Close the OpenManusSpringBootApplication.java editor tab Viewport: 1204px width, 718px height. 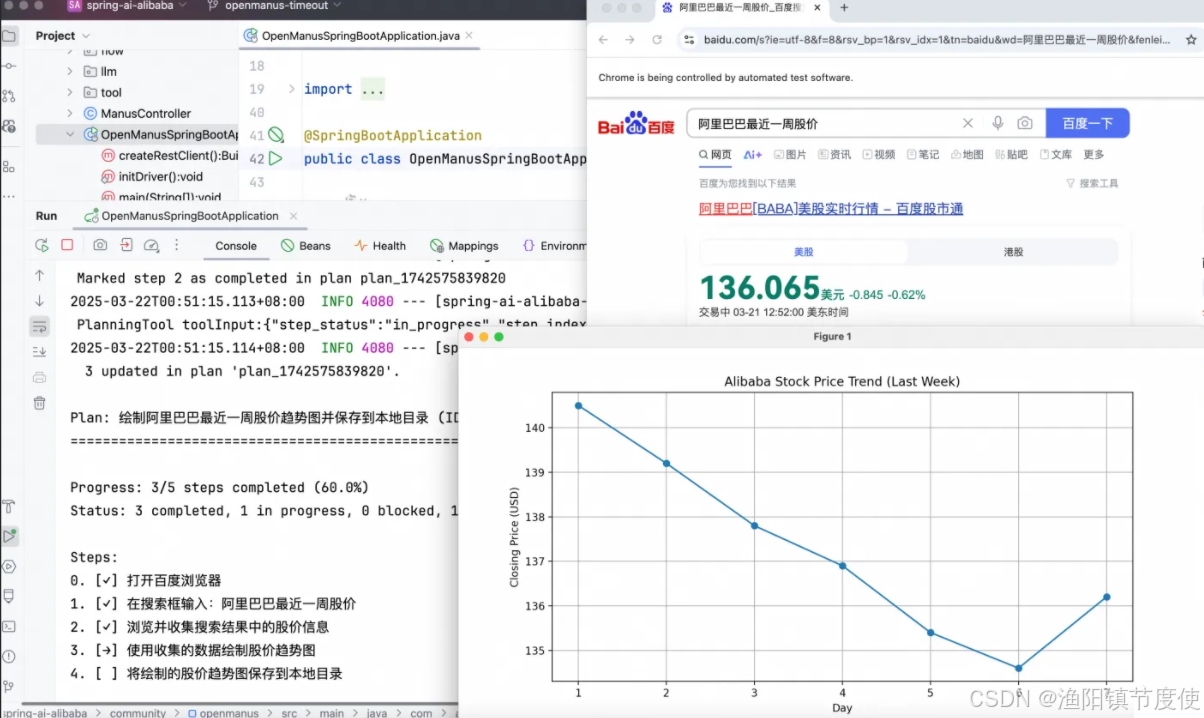pos(468,36)
